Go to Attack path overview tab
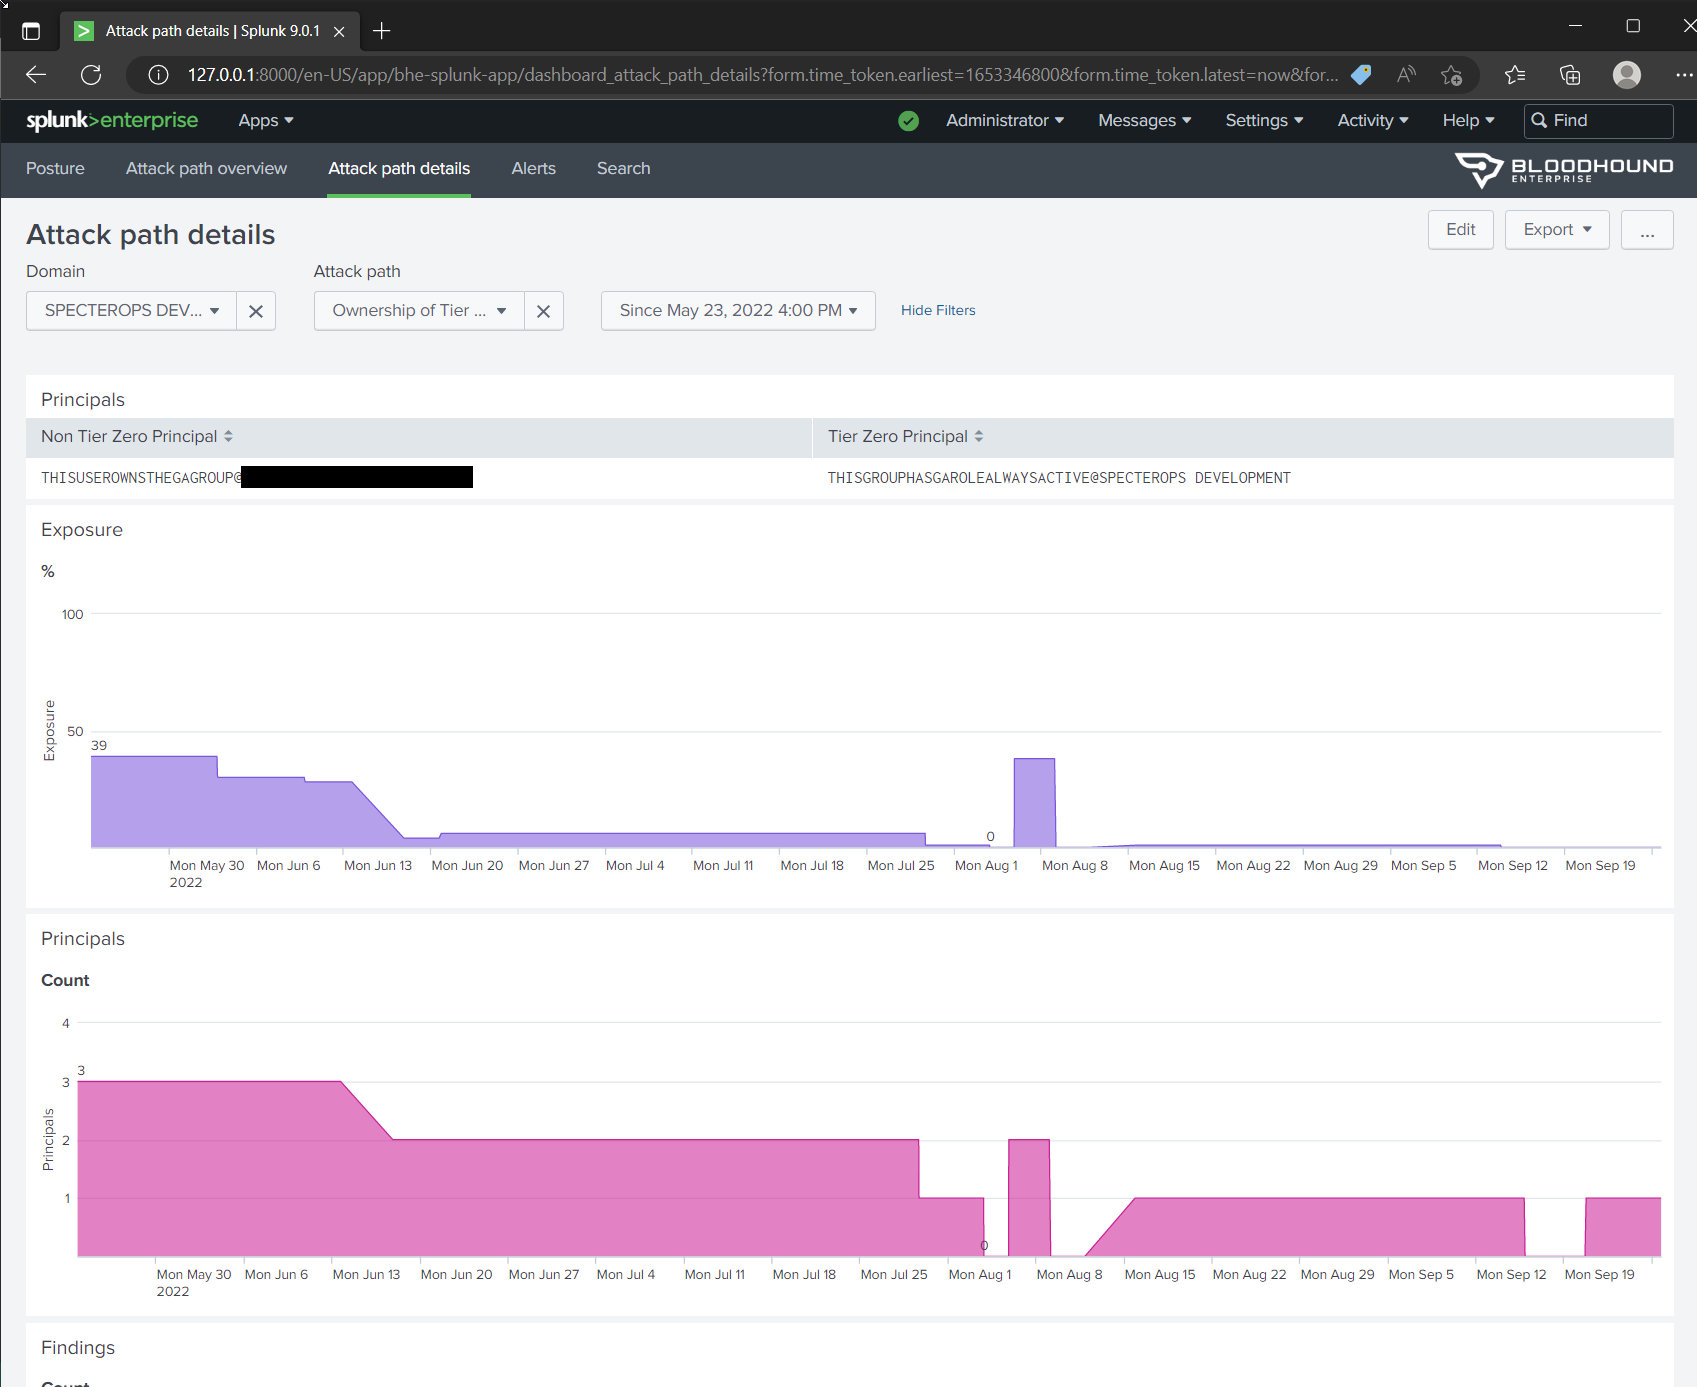Image resolution: width=1697 pixels, height=1387 pixels. pos(206,169)
